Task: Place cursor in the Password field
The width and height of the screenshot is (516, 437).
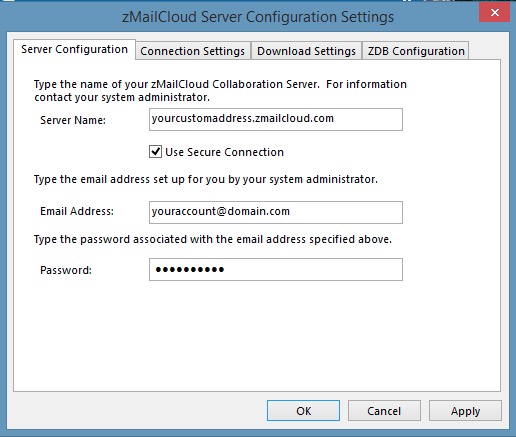Action: click(276, 269)
